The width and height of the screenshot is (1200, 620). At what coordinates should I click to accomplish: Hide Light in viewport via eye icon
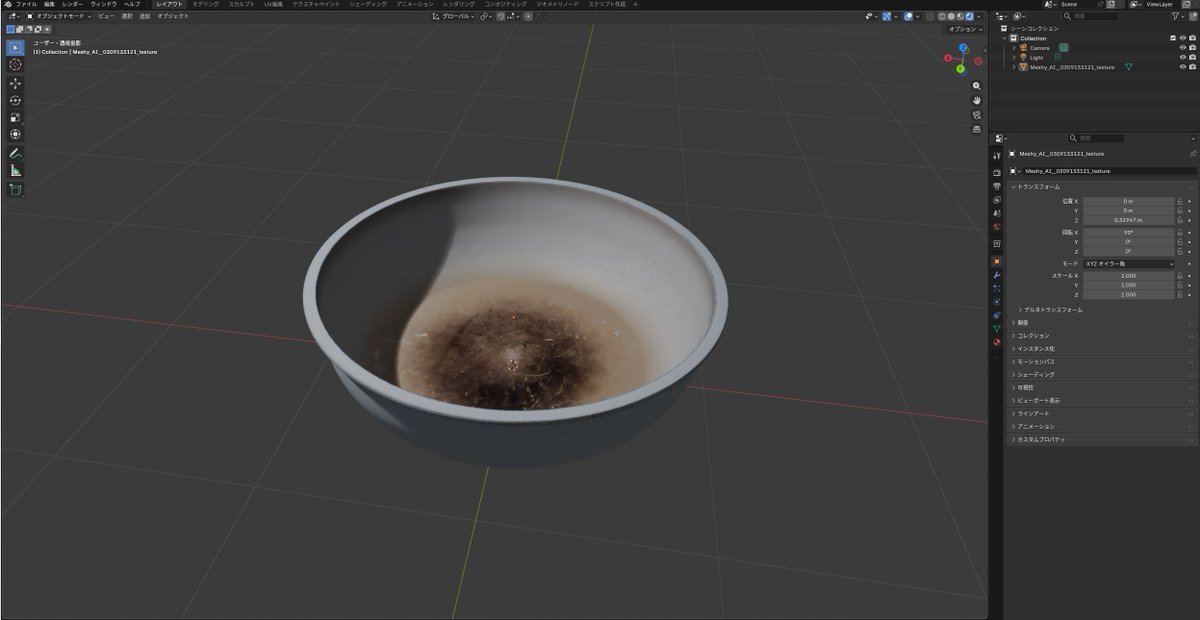(x=1183, y=57)
